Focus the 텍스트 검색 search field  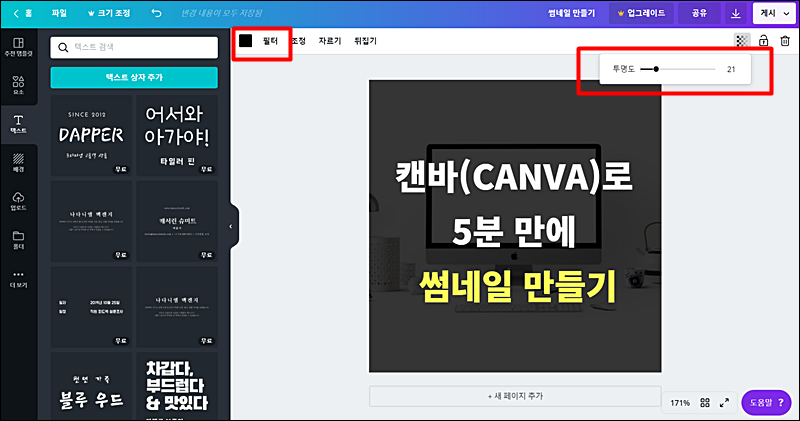pyautogui.click(x=134, y=47)
